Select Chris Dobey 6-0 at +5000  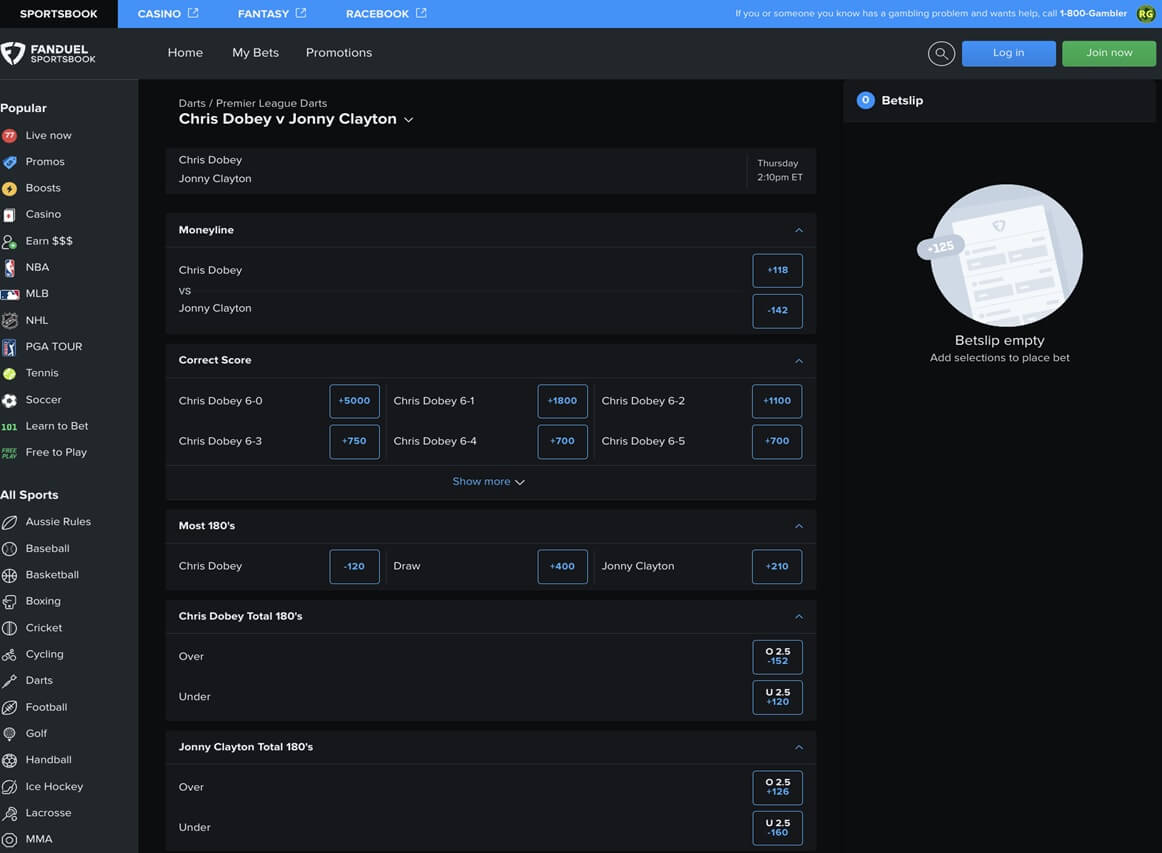[354, 401]
